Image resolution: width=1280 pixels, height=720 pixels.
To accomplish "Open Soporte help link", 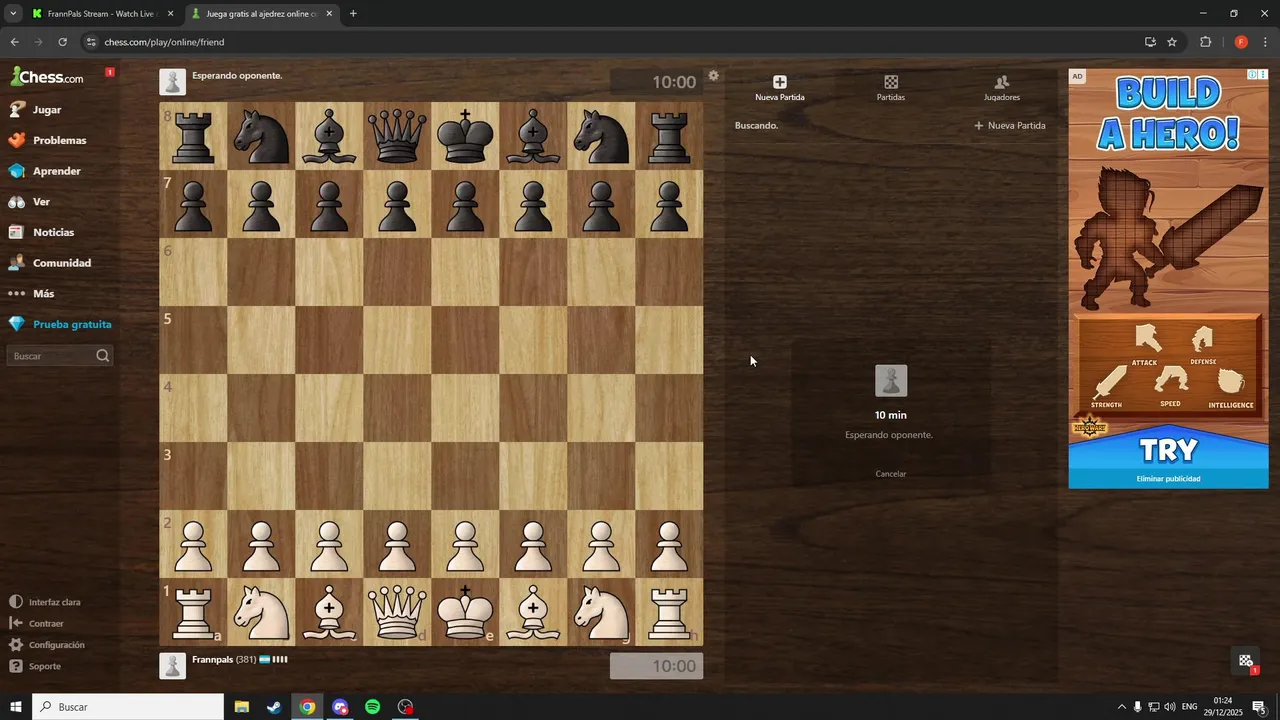I will point(36,666).
